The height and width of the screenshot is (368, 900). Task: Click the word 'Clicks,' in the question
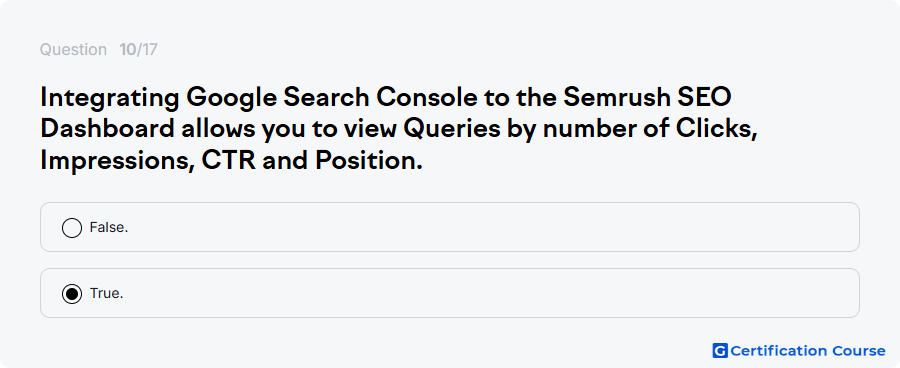717,129
